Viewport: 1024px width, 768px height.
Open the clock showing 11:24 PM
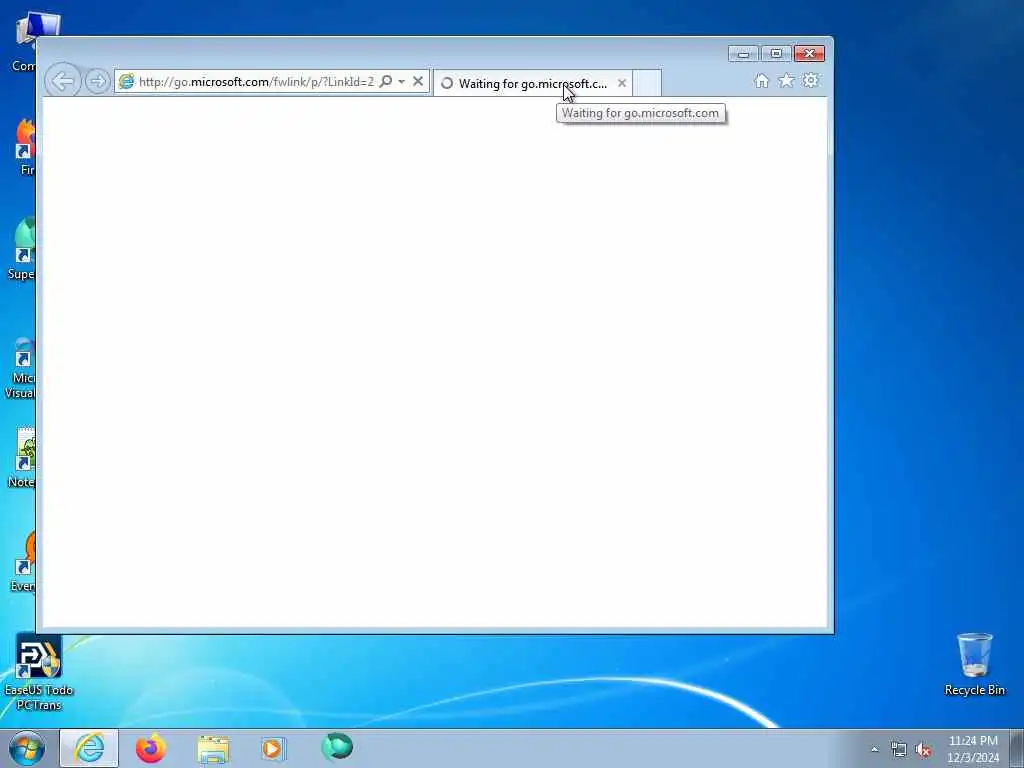(x=973, y=749)
